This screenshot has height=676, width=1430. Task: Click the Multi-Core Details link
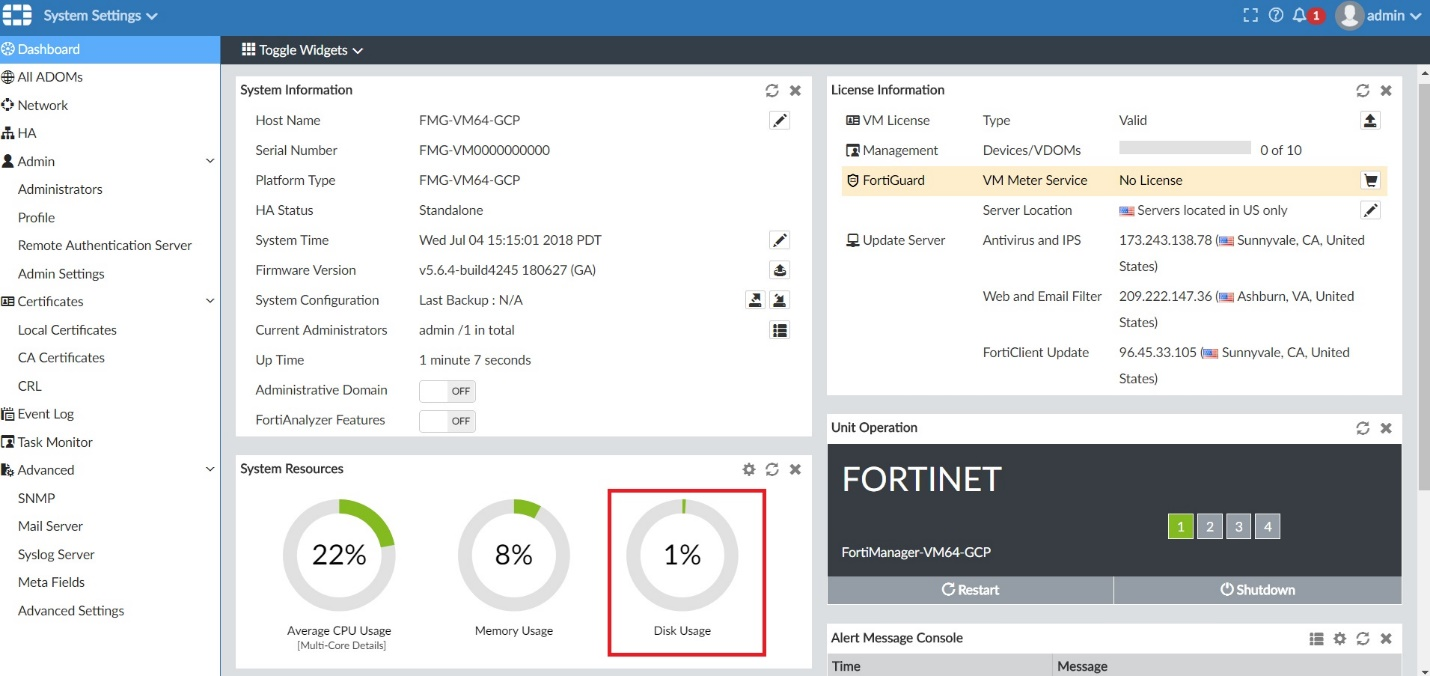pos(339,646)
